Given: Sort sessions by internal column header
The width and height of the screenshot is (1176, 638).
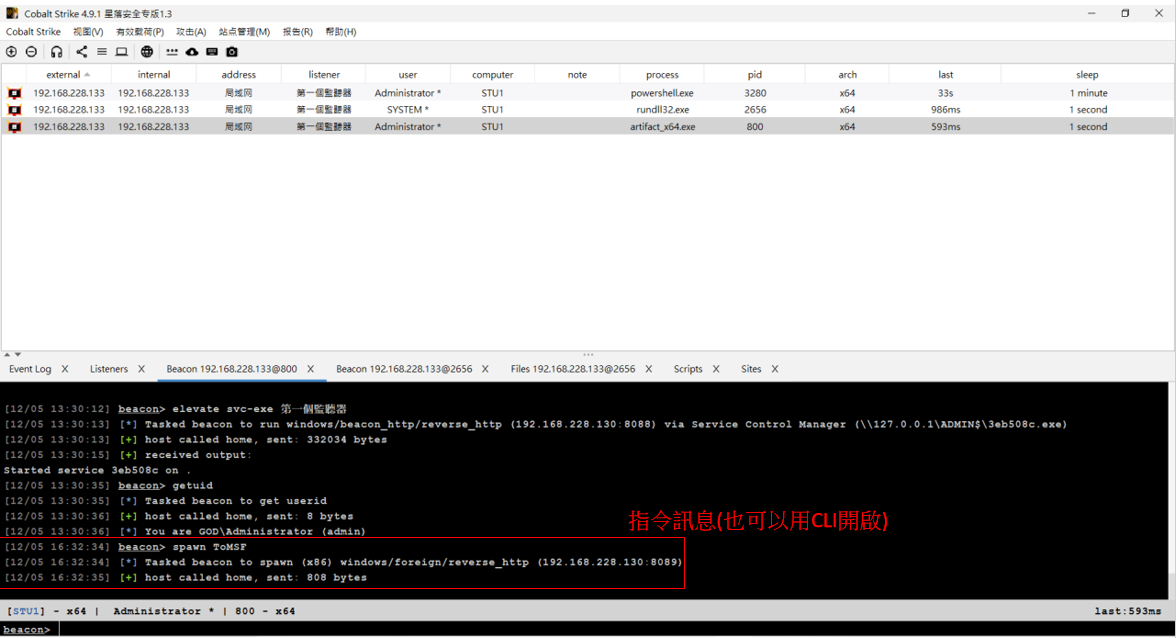Looking at the screenshot, I should pos(154,74).
